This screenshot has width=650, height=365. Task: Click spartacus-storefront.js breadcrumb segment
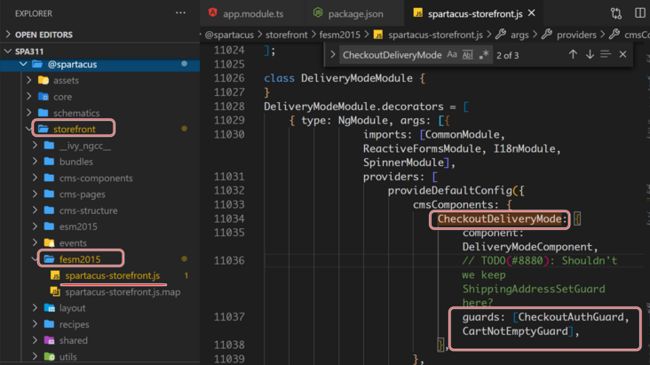coord(435,35)
